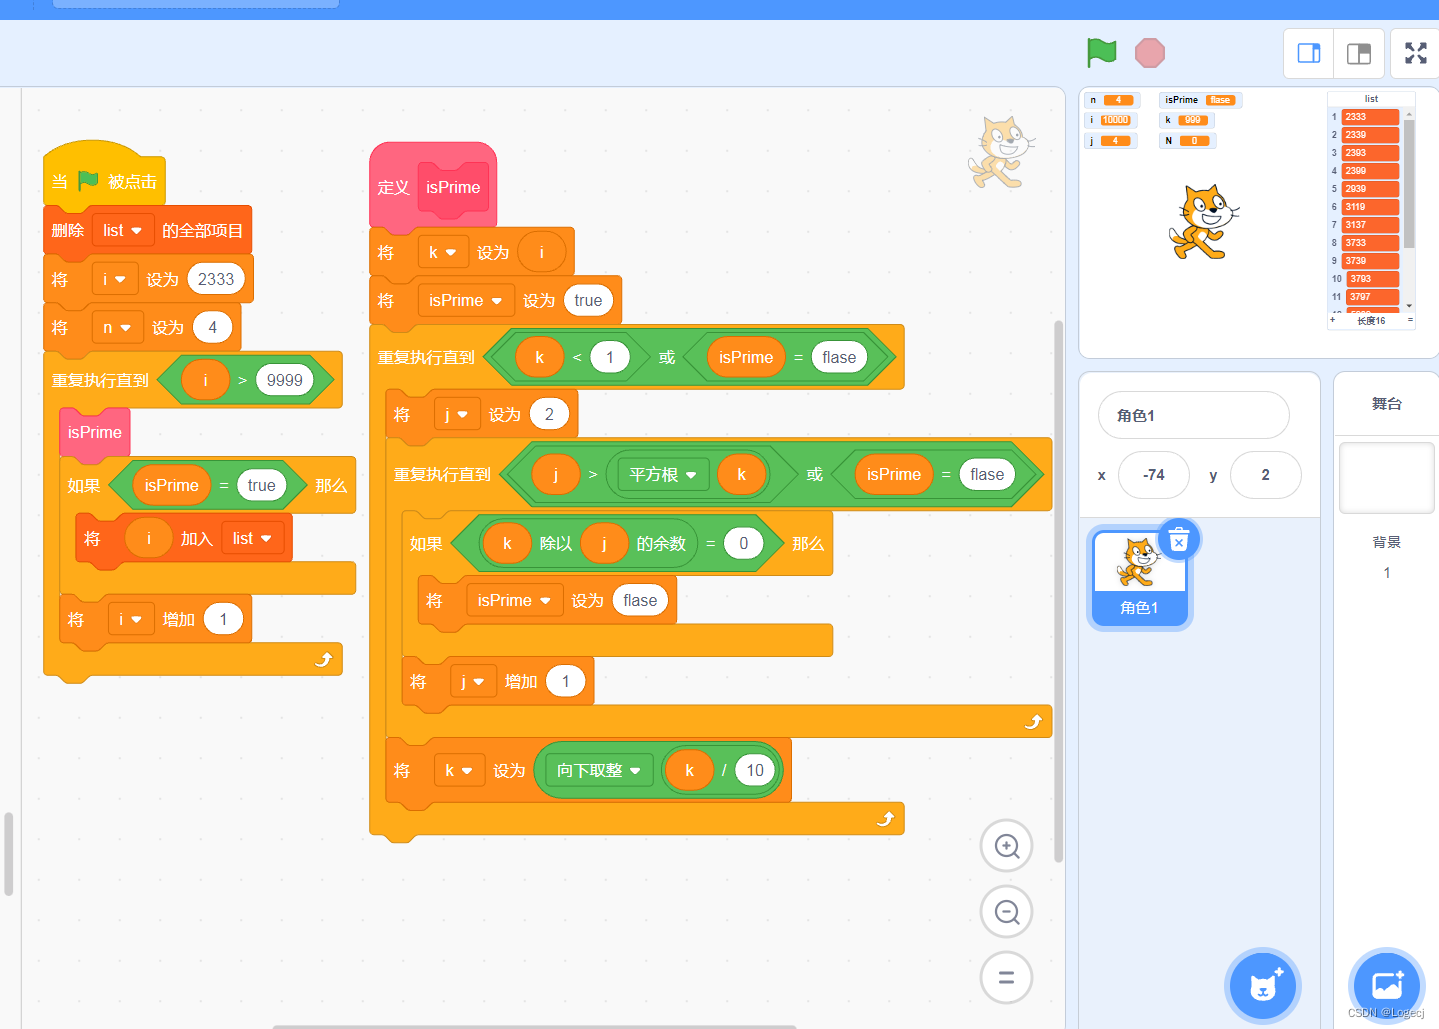Viewport: 1439px width, 1029px height.
Task: Click the list monitor scrollbar on the stage
Action: pyautogui.click(x=1409, y=210)
